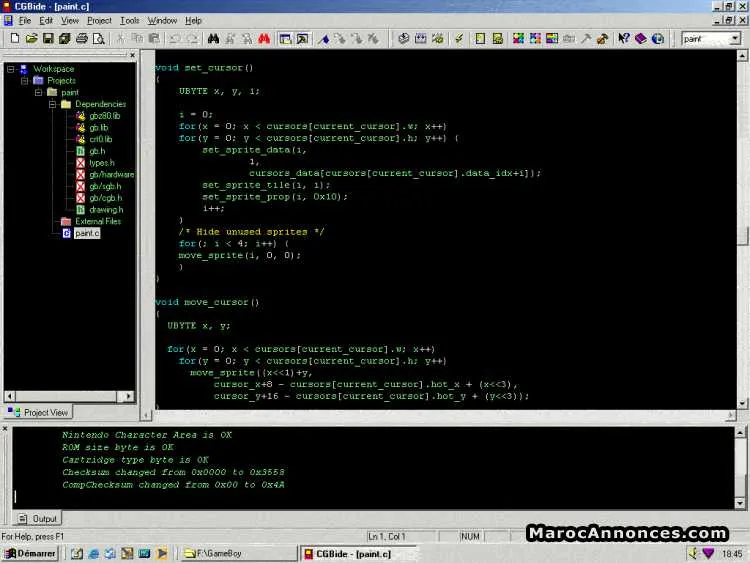Click the green rebuild icon
This screenshot has height=563, width=750.
[437, 39]
